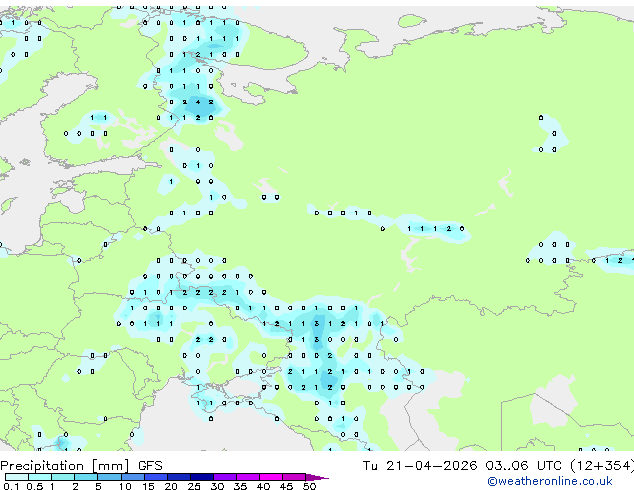Click the 15–20 mm legend swatch
The height and width of the screenshot is (490, 634).
coord(156,477)
